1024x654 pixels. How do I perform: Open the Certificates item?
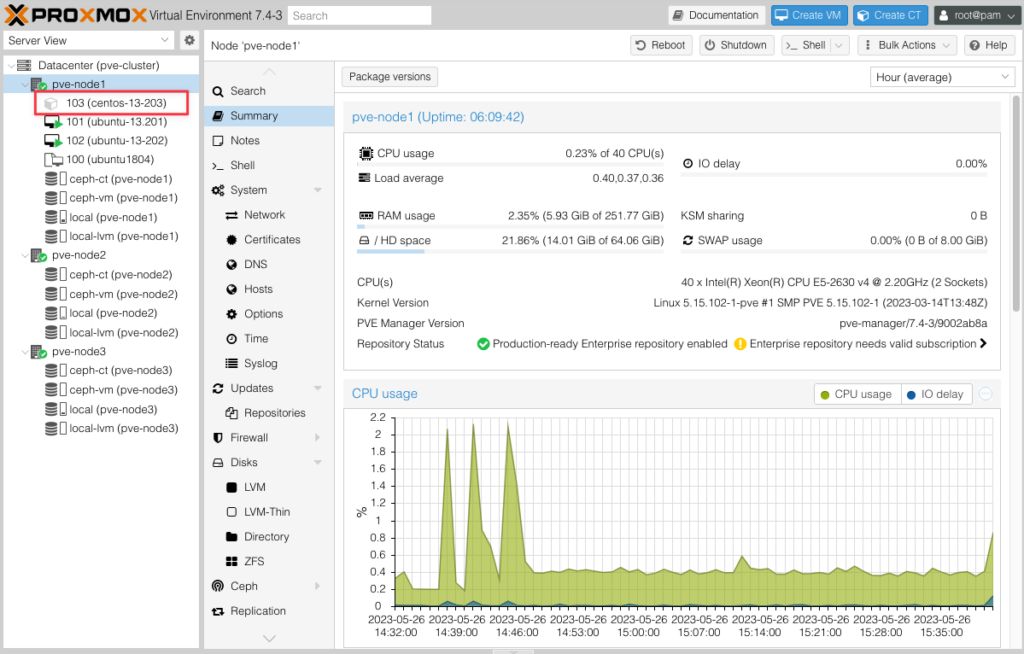tap(268, 240)
